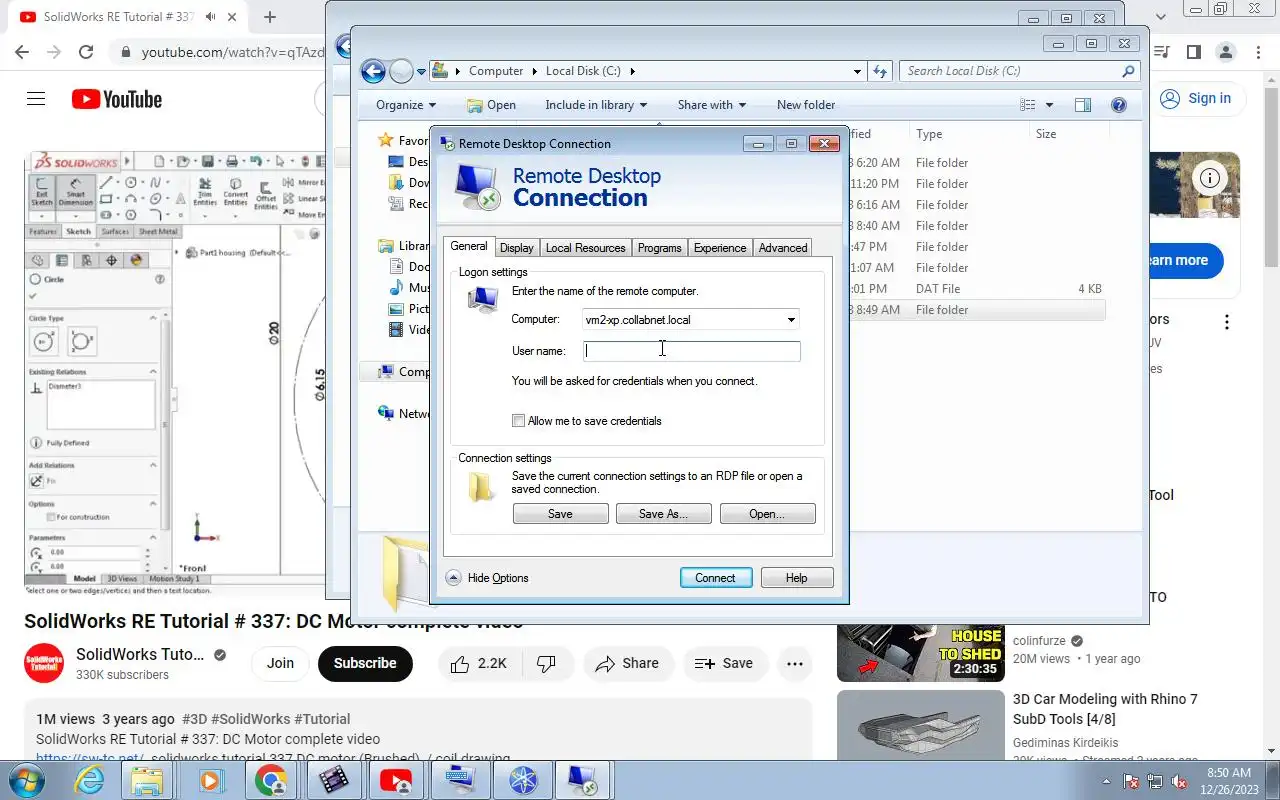This screenshot has height=800, width=1280.
Task: Show hidden system tray icons
Action: [x=1108, y=781]
